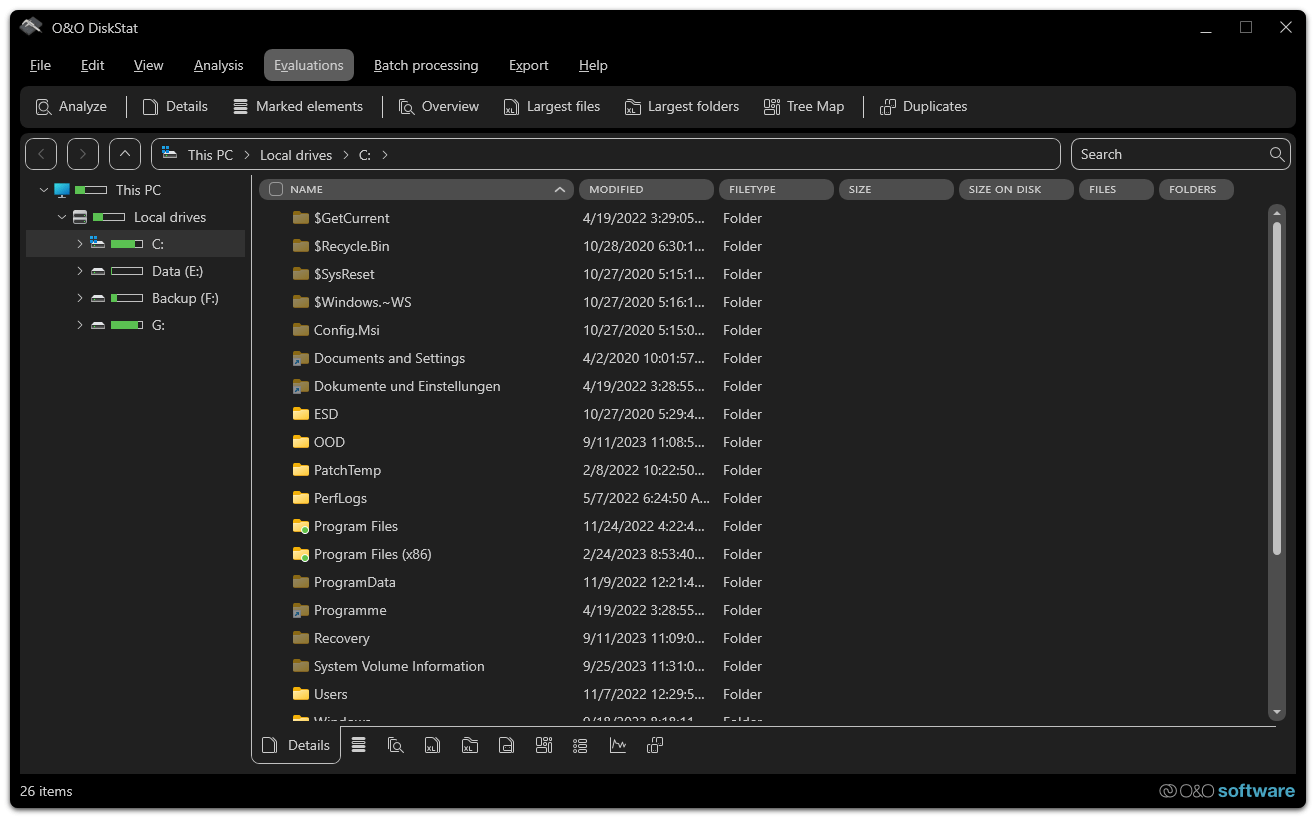The width and height of the screenshot is (1316, 818).
Task: Show Largest folders from the top toolbar
Action: 681,106
